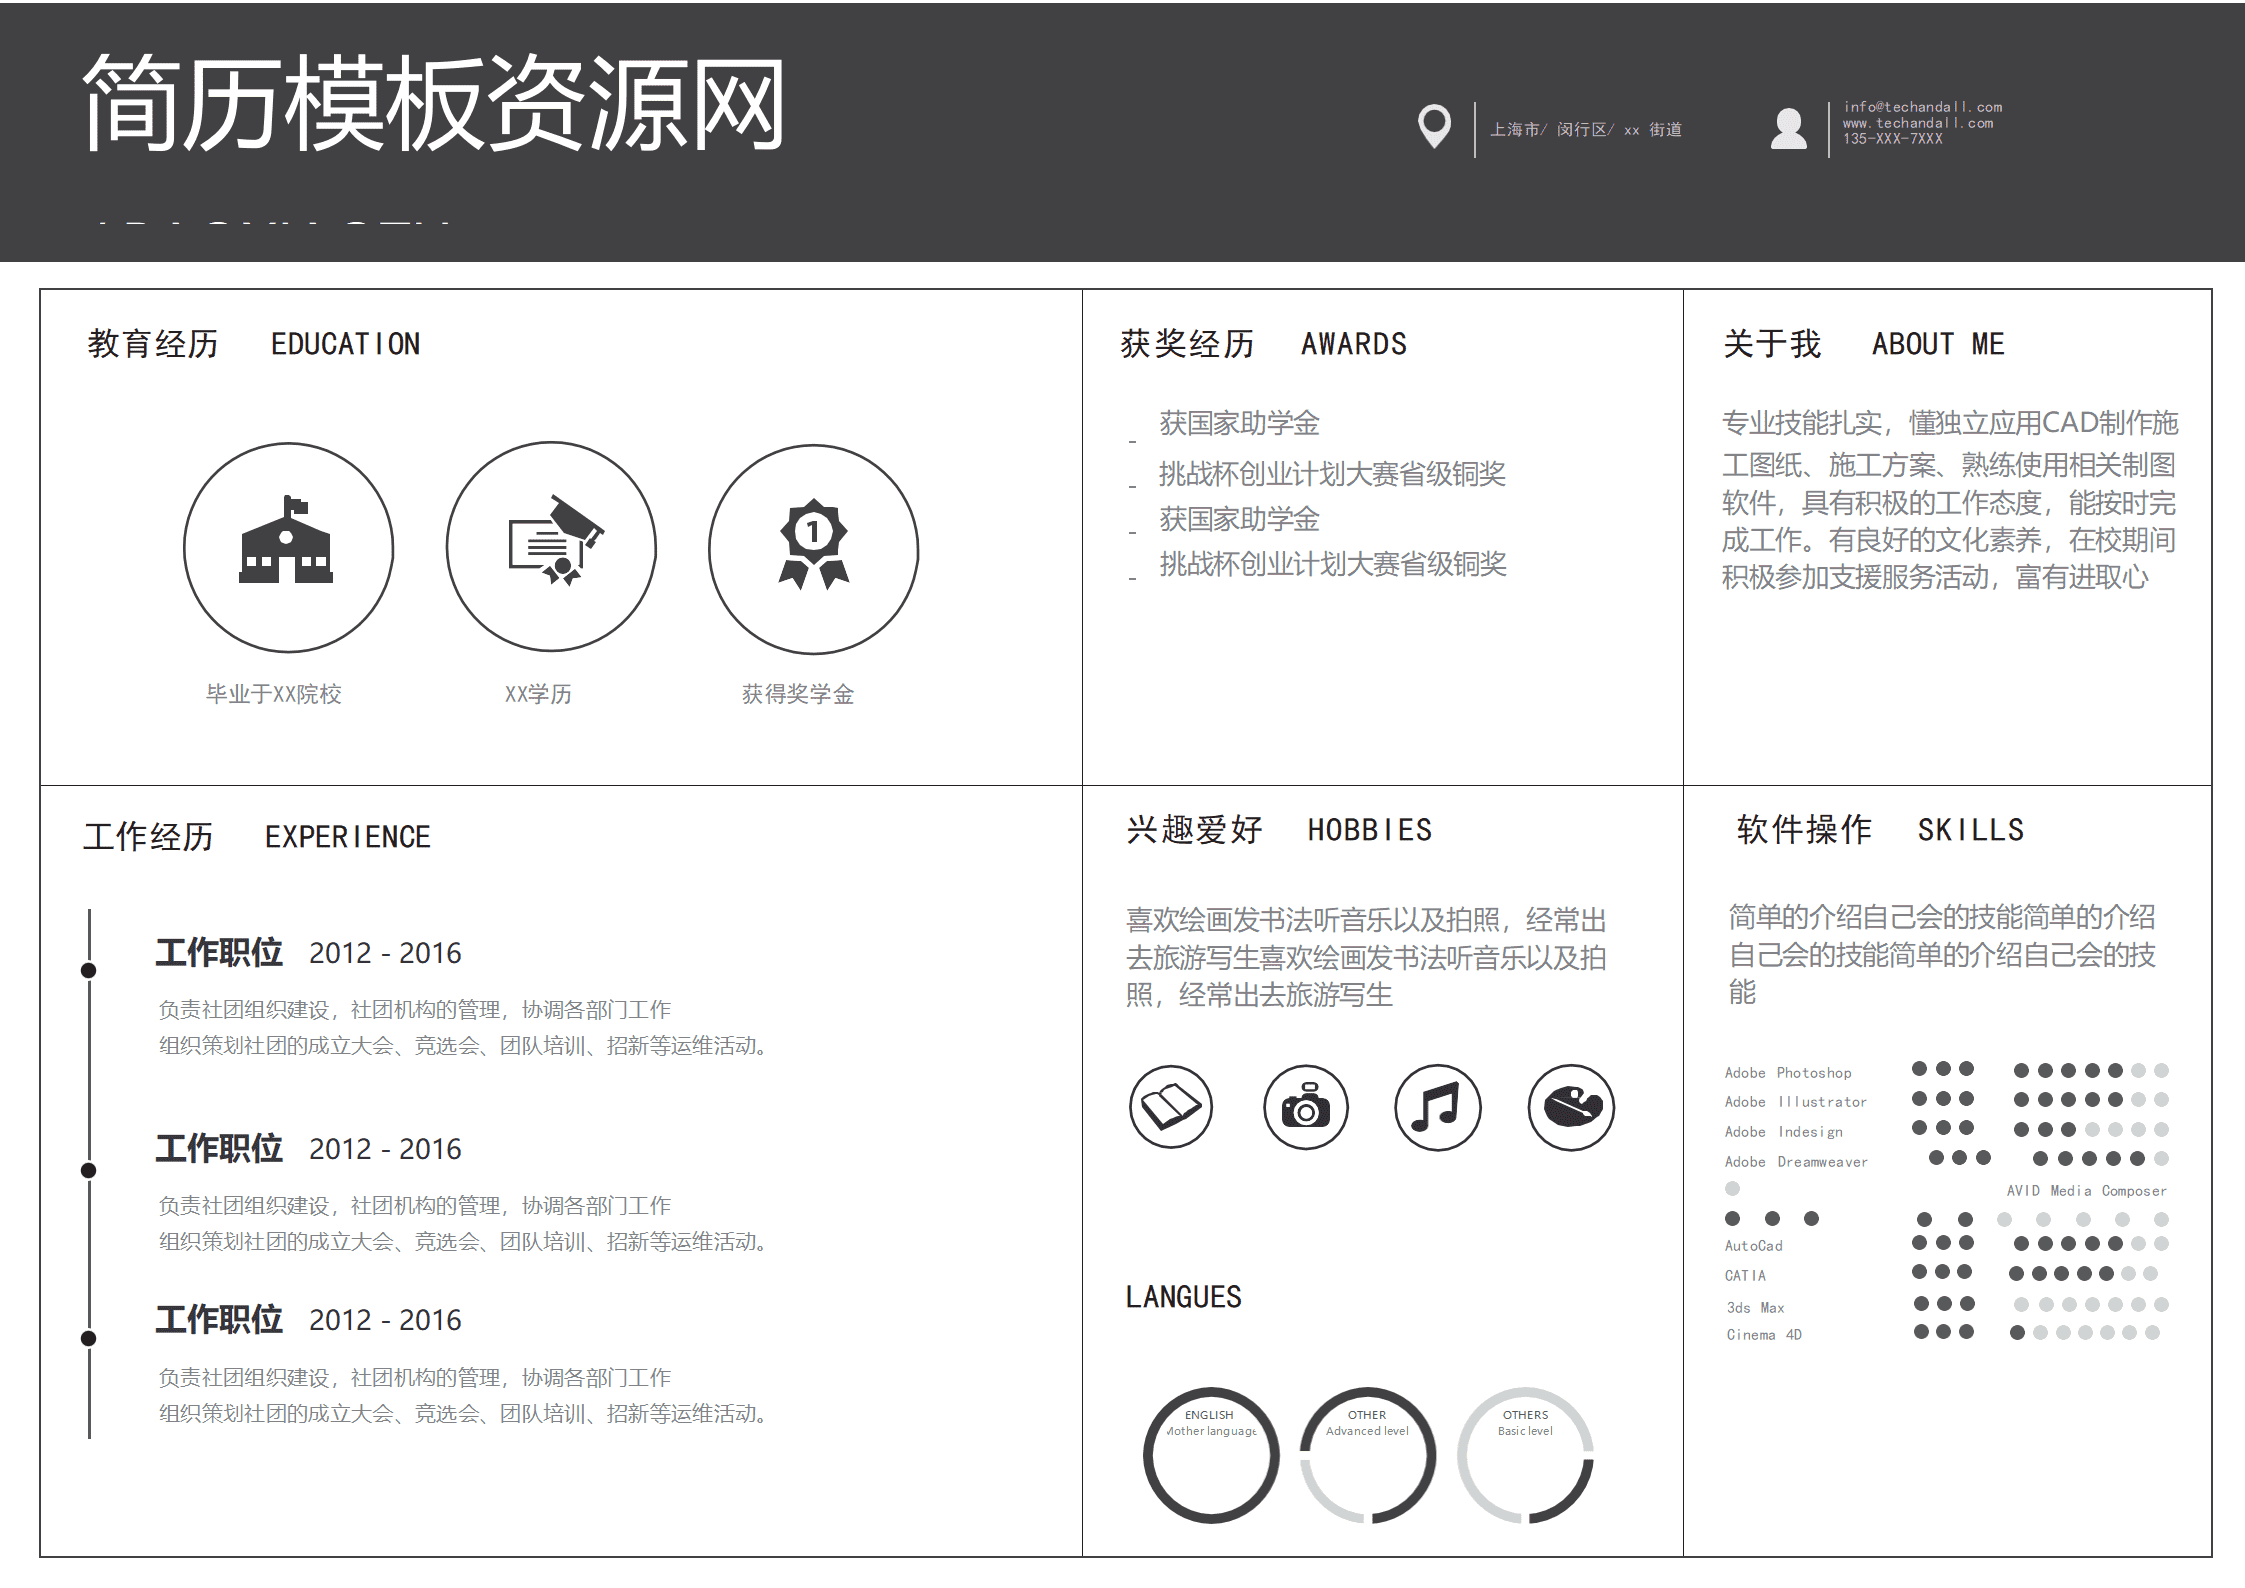Click the first timeline marker dot under EXPERIENCE
The image size is (2245, 1588).
[91, 968]
